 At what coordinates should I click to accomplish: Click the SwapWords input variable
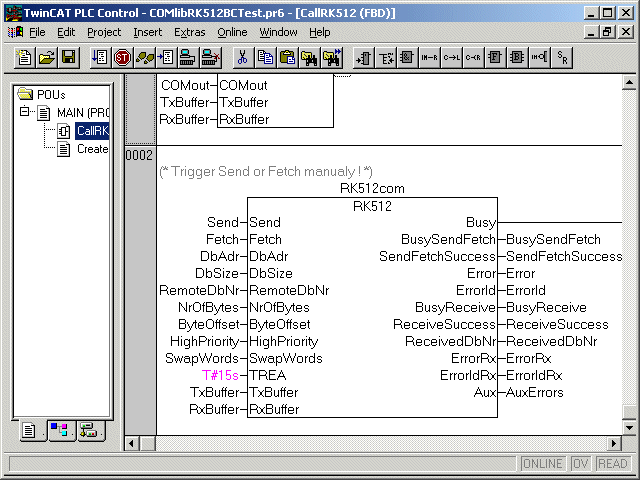202,358
